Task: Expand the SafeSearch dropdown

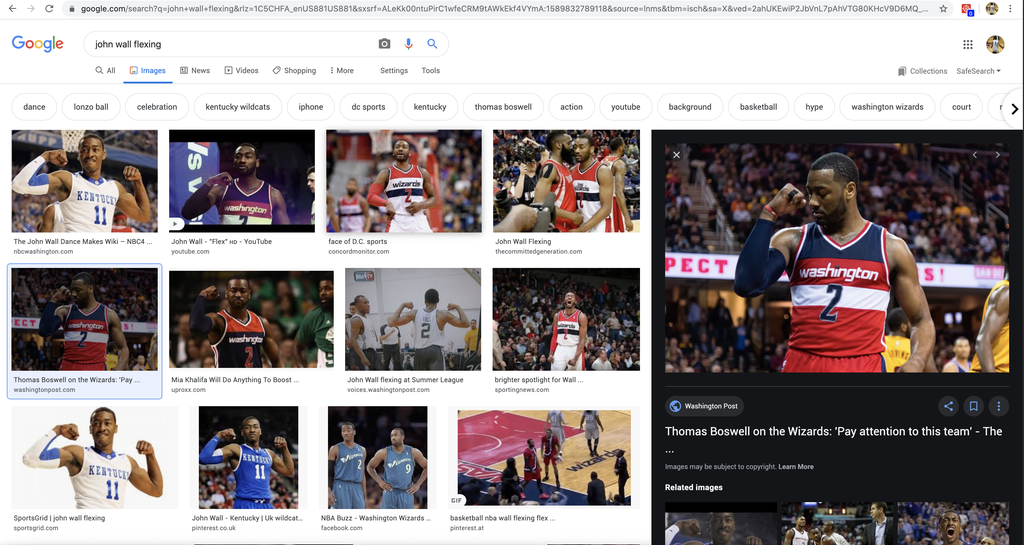Action: click(978, 71)
